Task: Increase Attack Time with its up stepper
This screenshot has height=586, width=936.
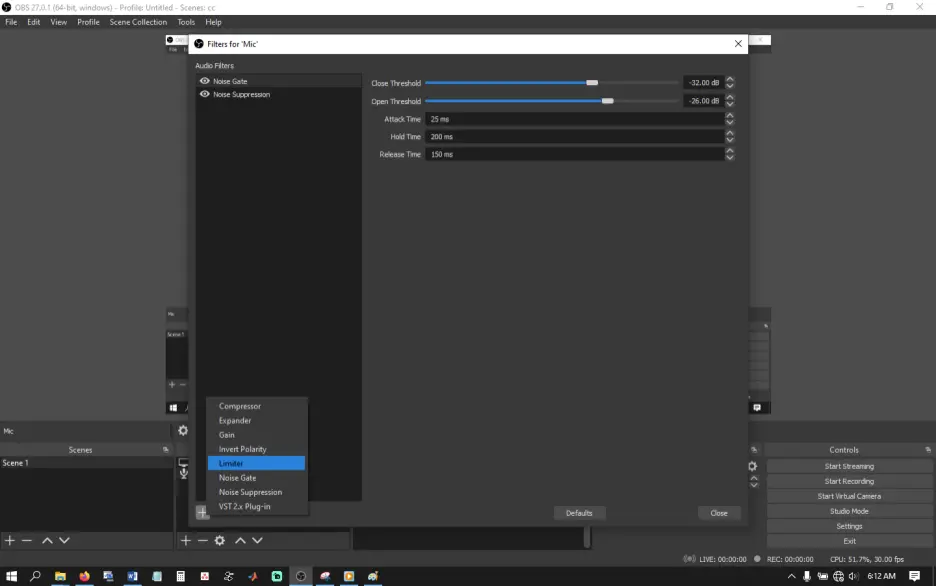Action: pos(729,115)
